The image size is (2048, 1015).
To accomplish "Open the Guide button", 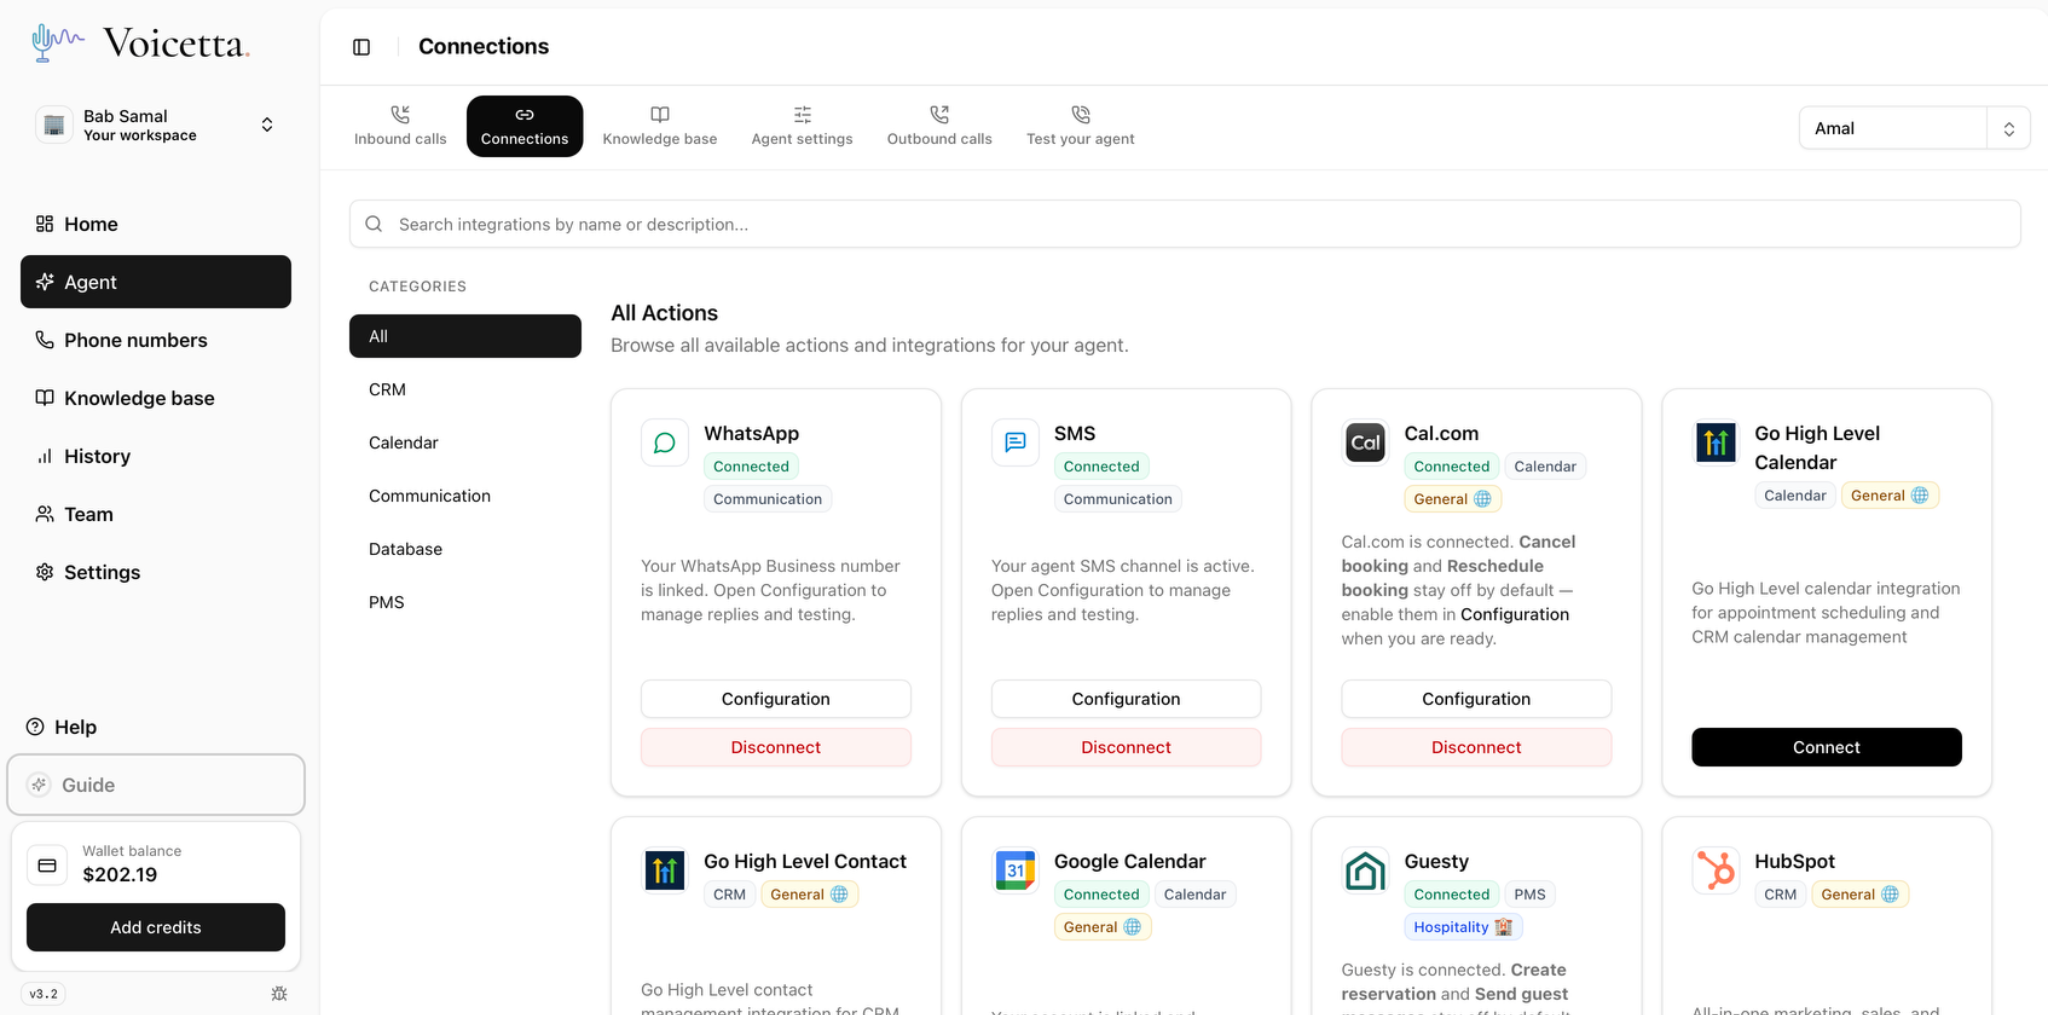I will click(x=156, y=785).
